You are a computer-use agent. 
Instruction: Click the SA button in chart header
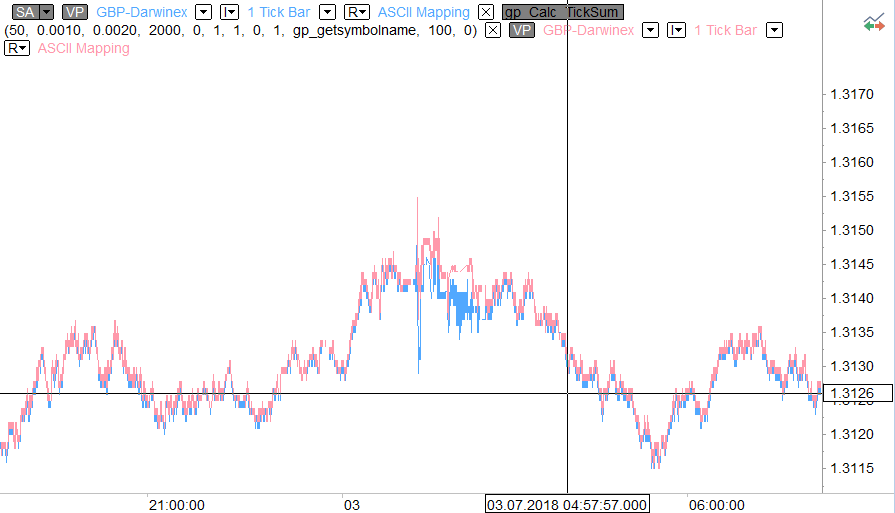click(x=25, y=12)
